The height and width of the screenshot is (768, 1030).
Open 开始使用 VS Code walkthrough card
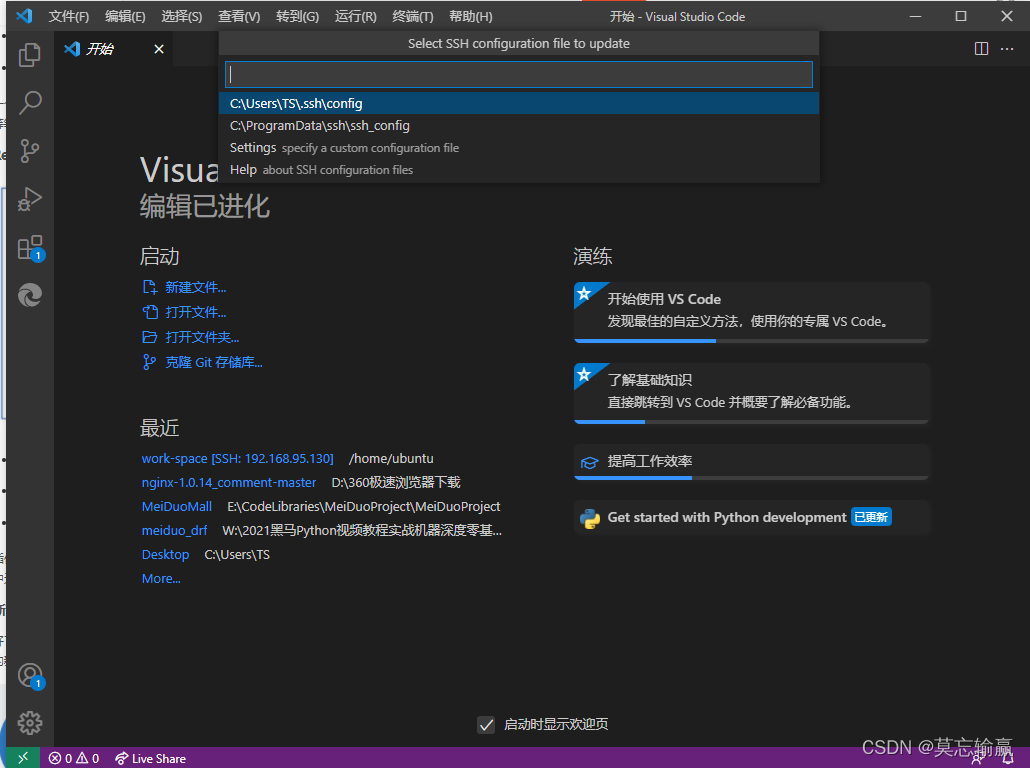(x=751, y=312)
